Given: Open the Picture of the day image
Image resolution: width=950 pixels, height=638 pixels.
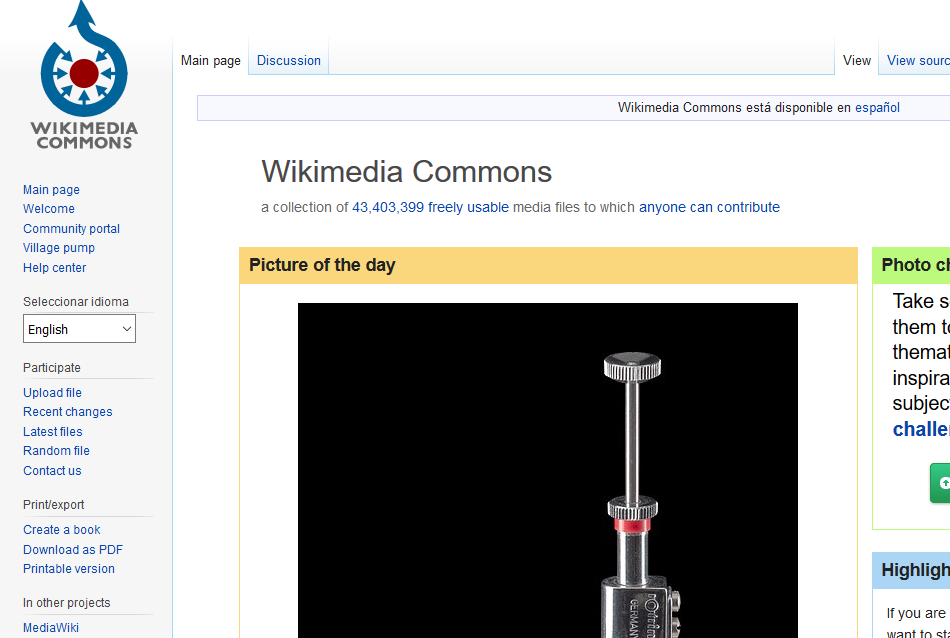Looking at the screenshot, I should pos(548,470).
